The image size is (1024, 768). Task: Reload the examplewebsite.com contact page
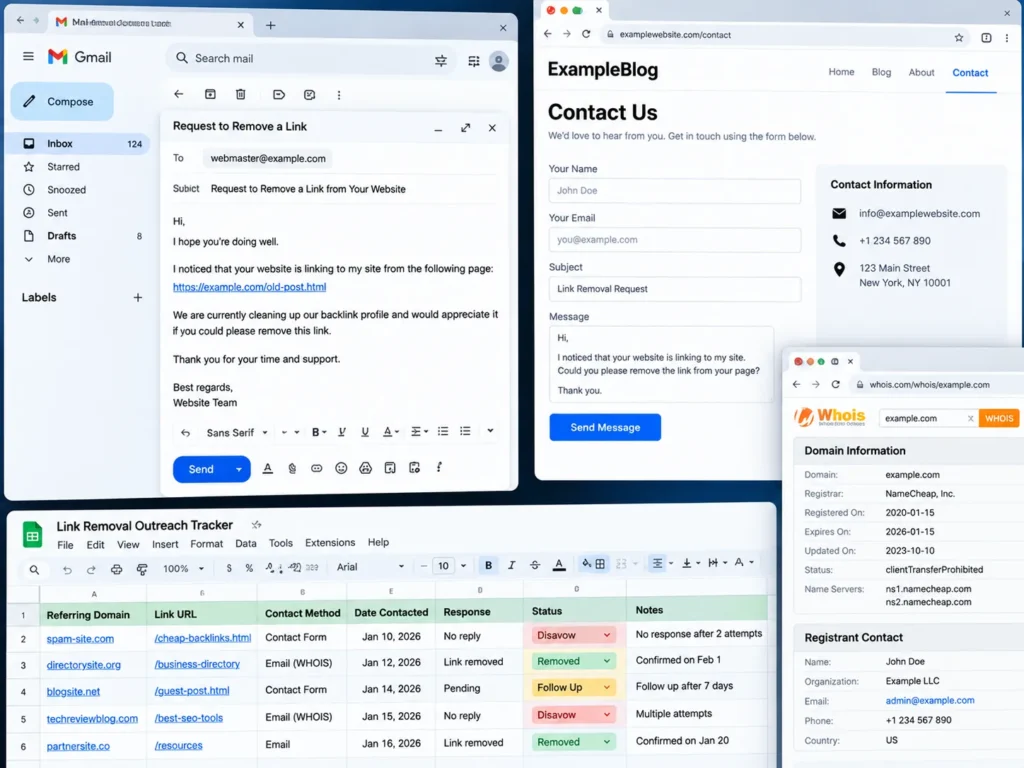click(586, 34)
